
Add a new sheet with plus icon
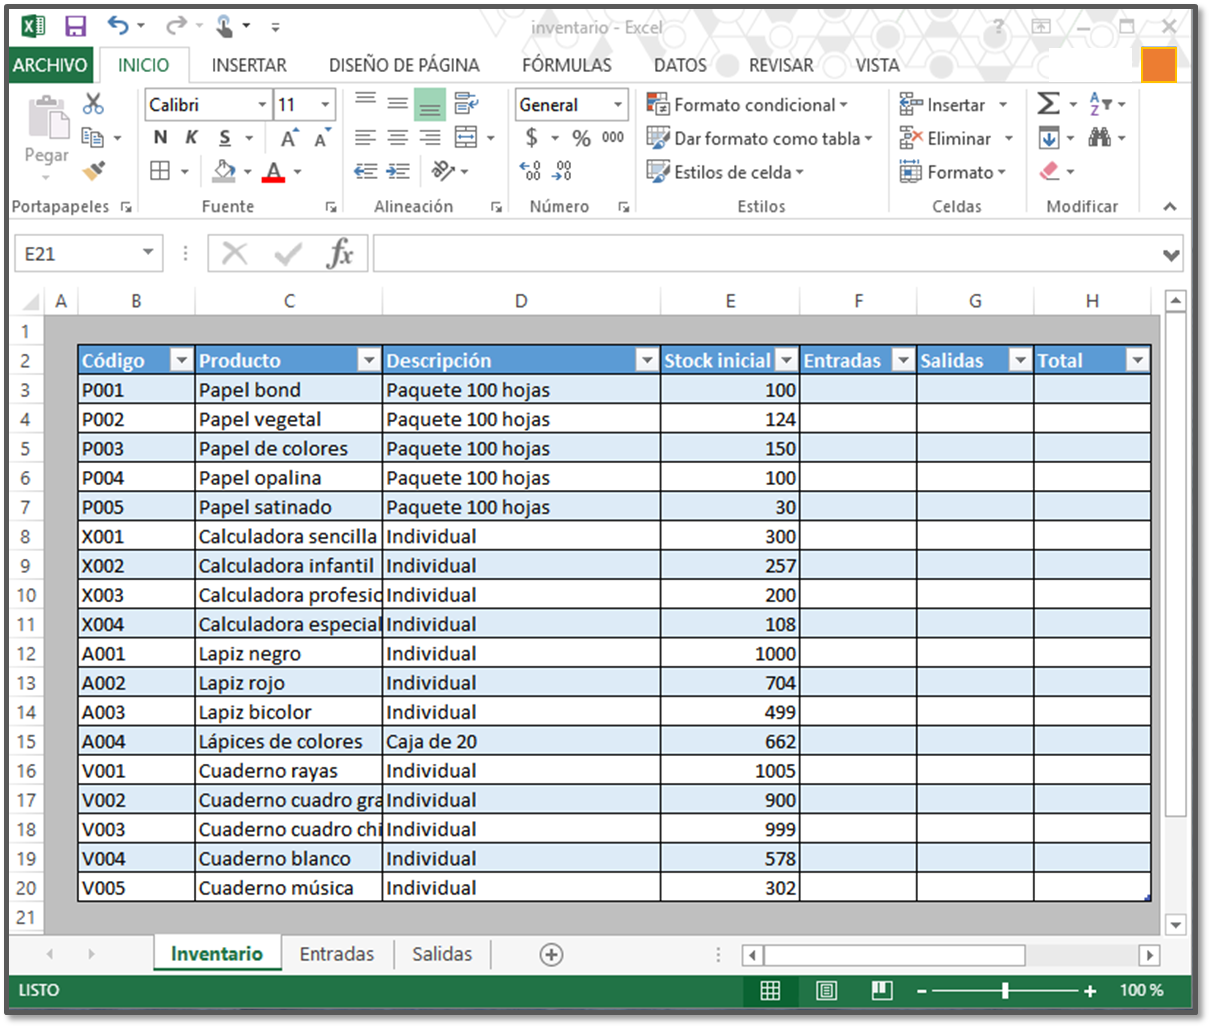coord(551,954)
